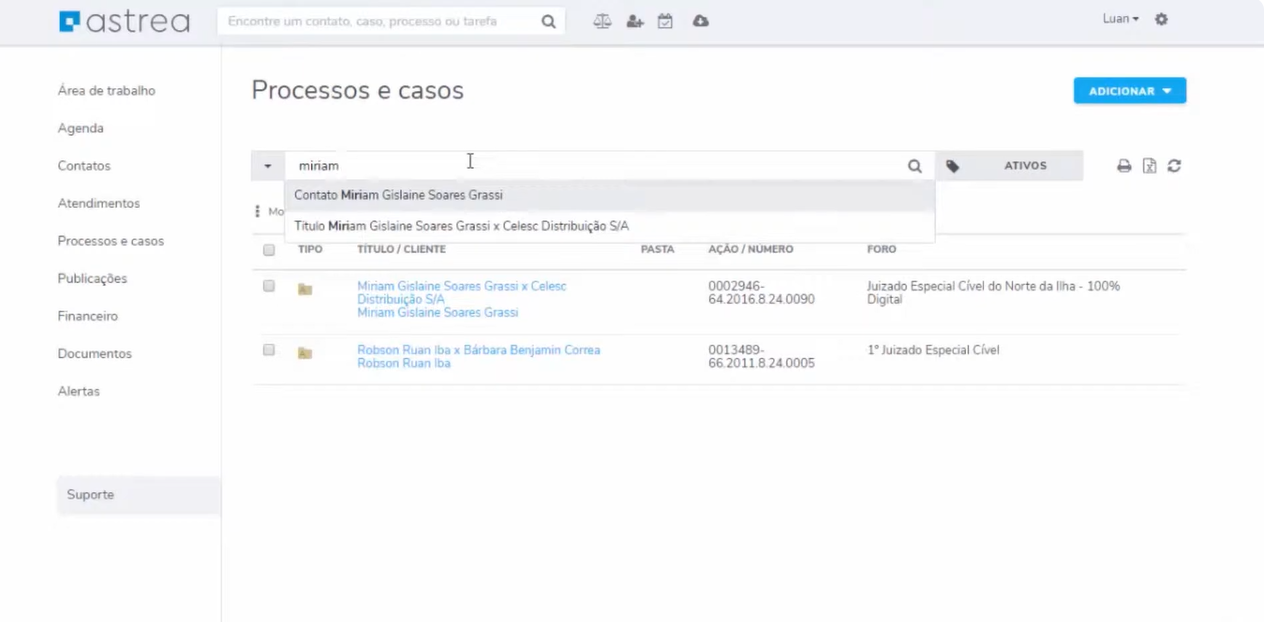Click the Suporte button

[x=139, y=495]
